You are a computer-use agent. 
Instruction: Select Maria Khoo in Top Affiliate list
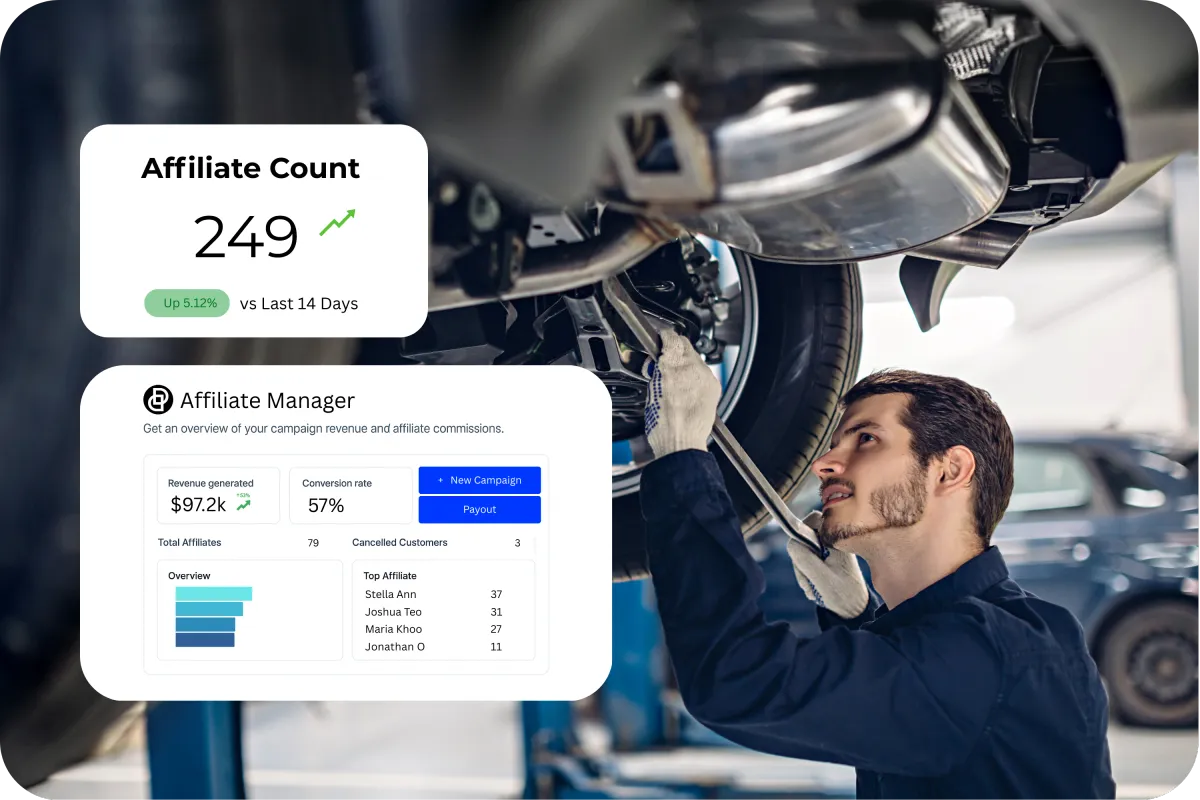(433, 629)
